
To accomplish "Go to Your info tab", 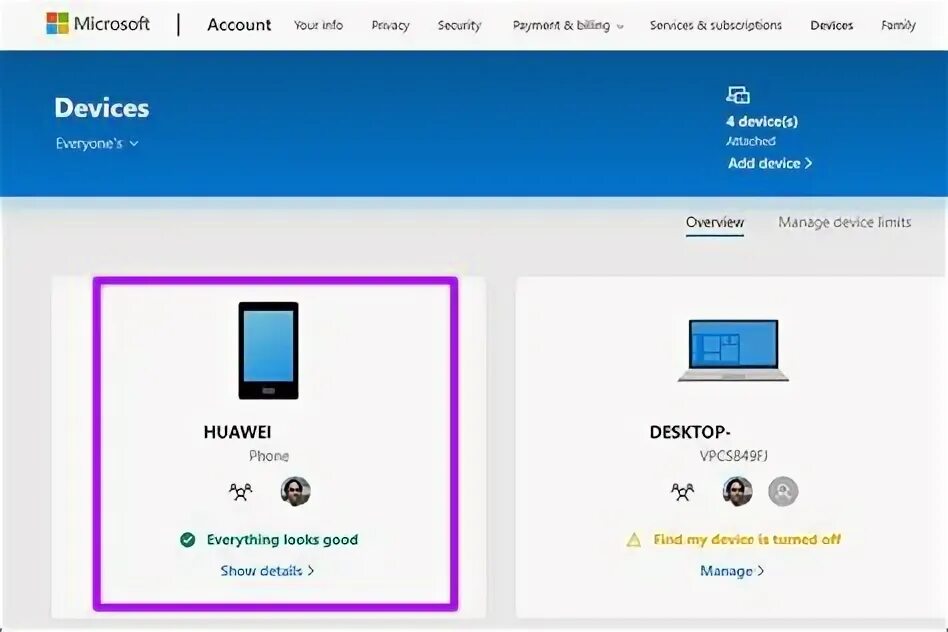I will tap(318, 25).
